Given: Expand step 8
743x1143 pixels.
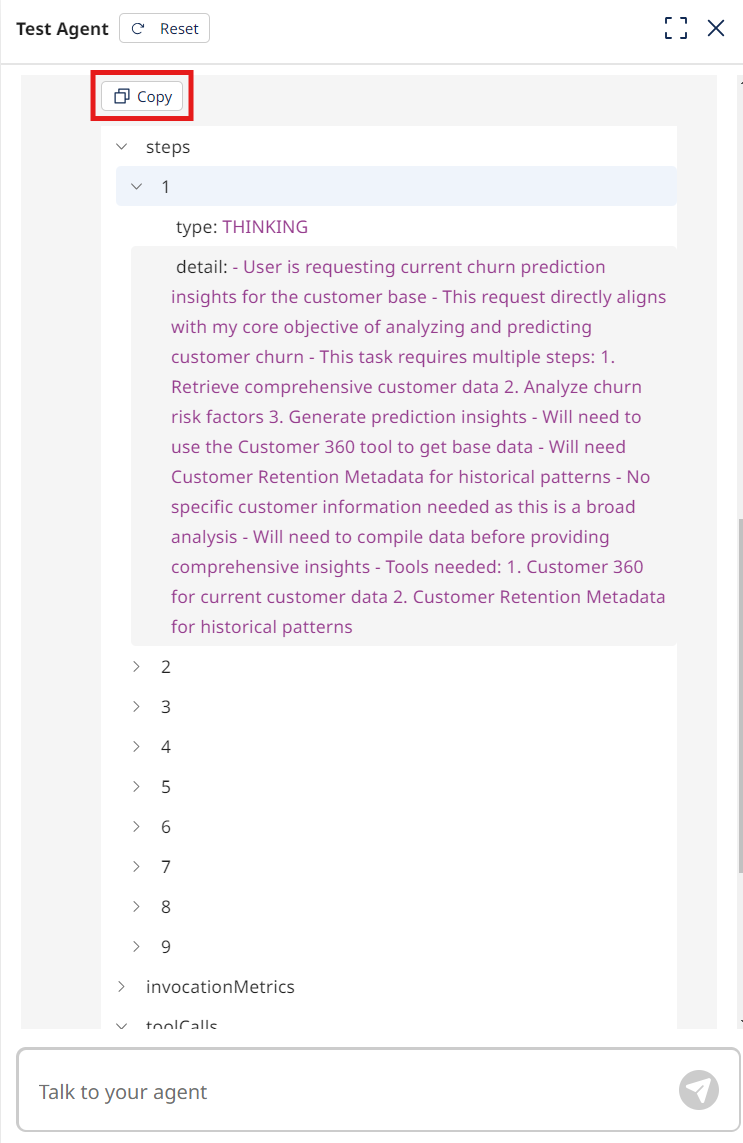Looking at the screenshot, I should (x=137, y=907).
